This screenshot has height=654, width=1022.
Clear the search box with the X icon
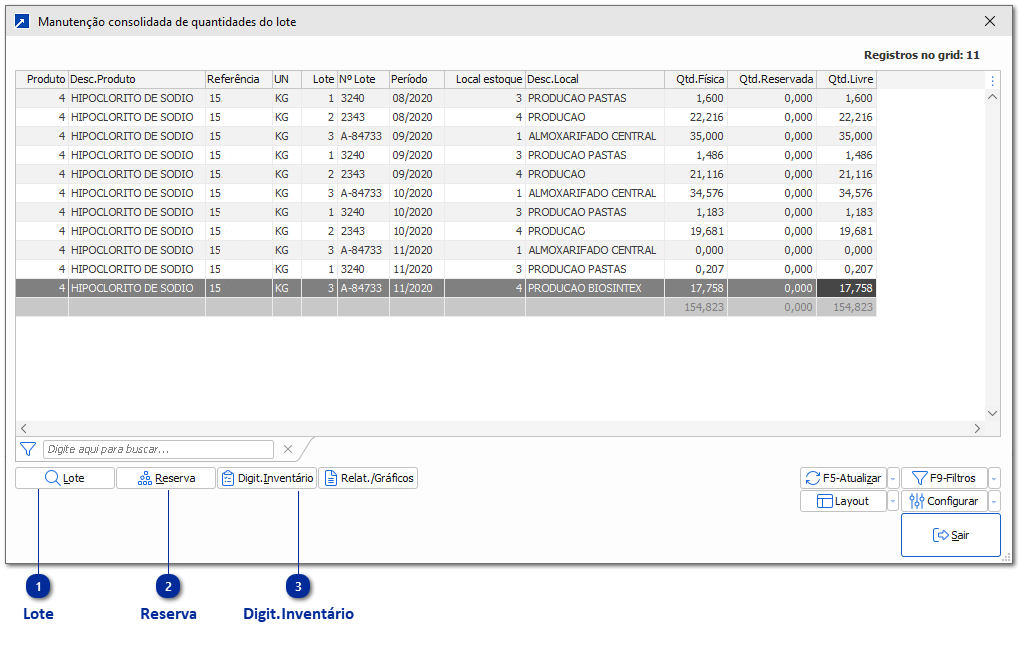coord(287,450)
